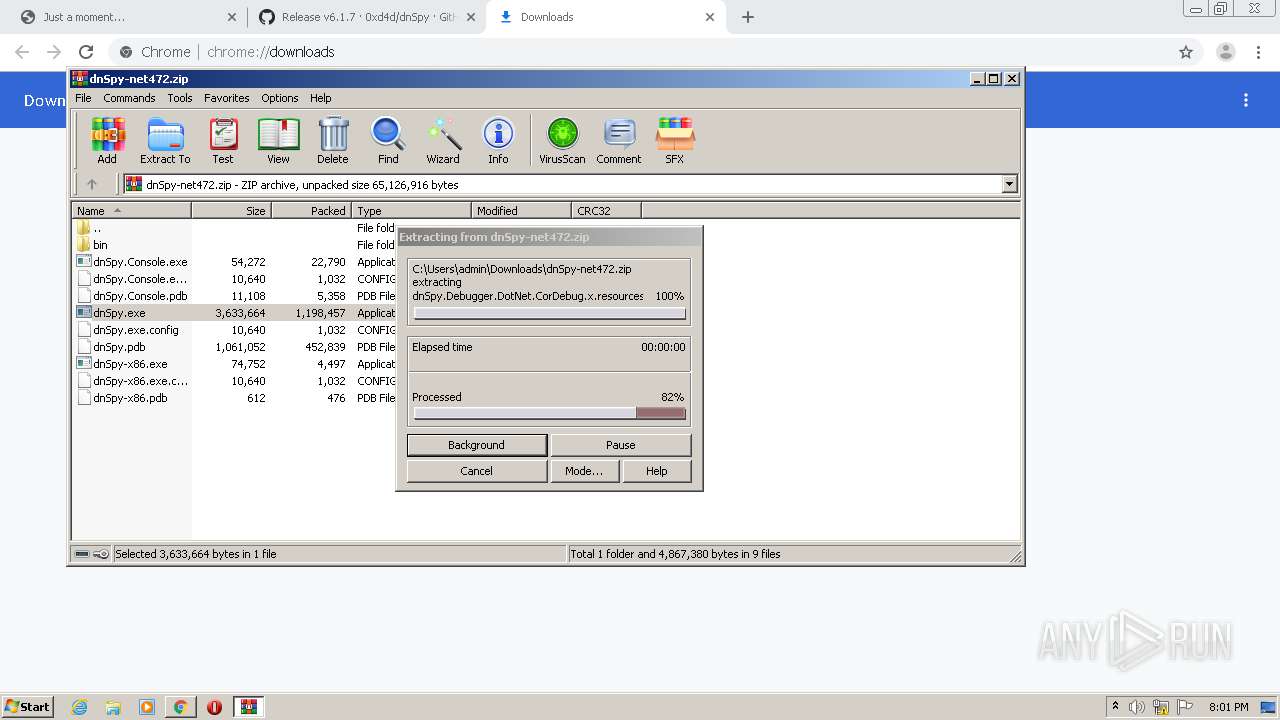The image size is (1280, 720).
Task: Click the Delete trash can icon
Action: [x=333, y=140]
